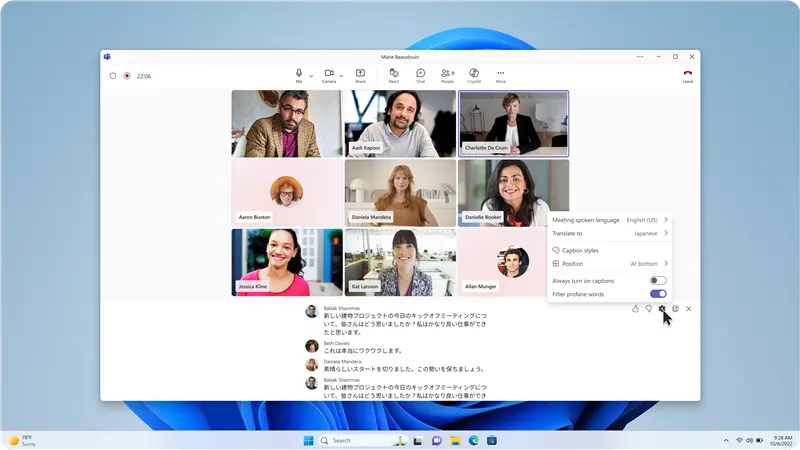Screen dimensions: 800x450
Task: Click the captions thumbs down icon
Action: click(x=648, y=309)
